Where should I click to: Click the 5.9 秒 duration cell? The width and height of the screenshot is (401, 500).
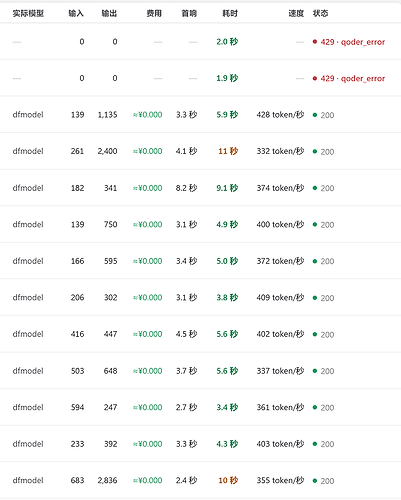tap(227, 115)
